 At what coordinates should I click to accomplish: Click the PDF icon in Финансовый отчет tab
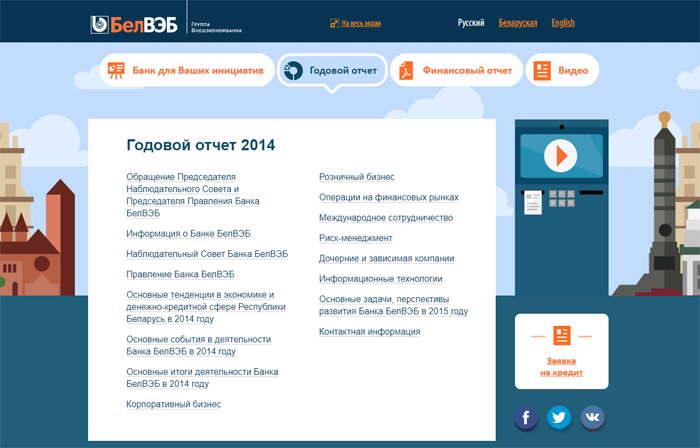tap(407, 71)
